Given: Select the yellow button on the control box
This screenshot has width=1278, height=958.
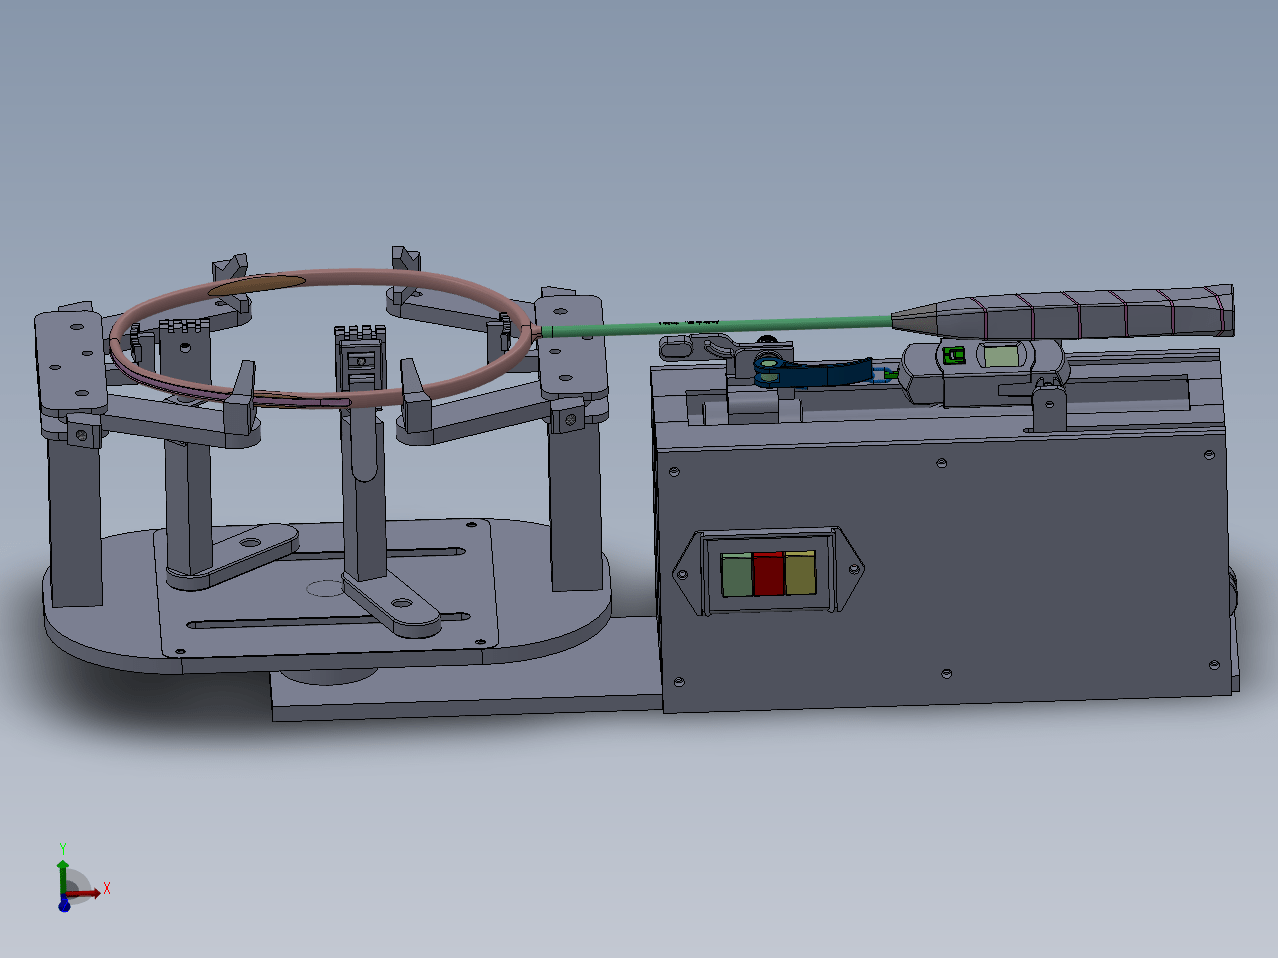Looking at the screenshot, I should point(800,573).
